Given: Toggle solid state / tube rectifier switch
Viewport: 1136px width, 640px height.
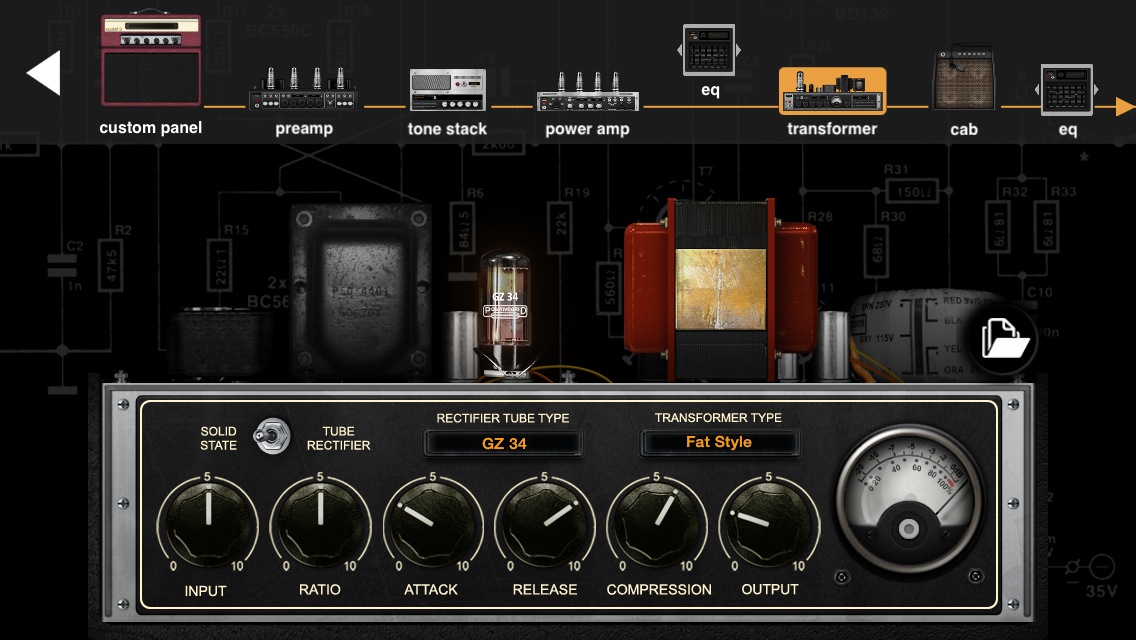Looking at the screenshot, I should pyautogui.click(x=266, y=437).
